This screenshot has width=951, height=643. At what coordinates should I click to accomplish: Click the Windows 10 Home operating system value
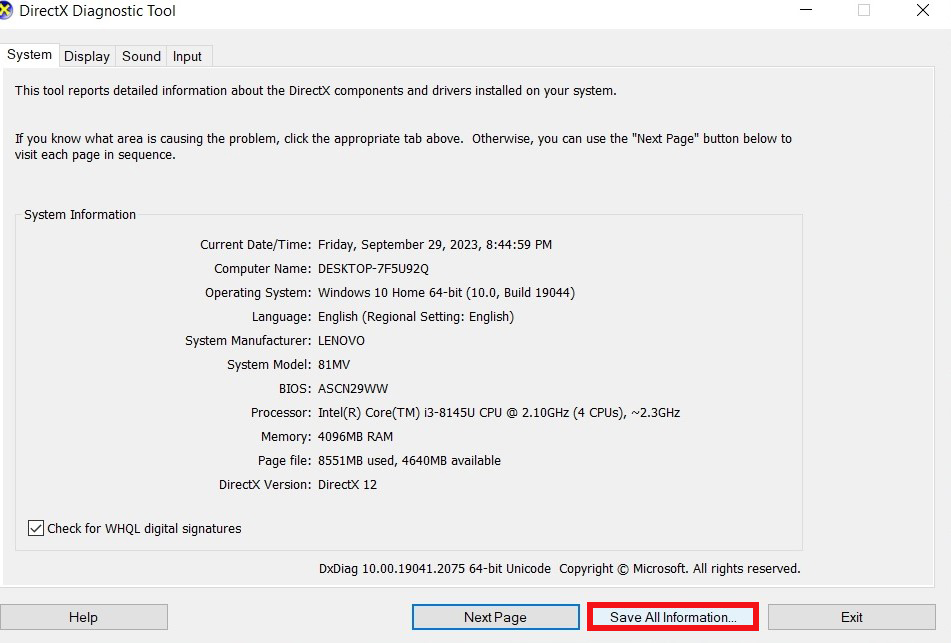coord(446,292)
